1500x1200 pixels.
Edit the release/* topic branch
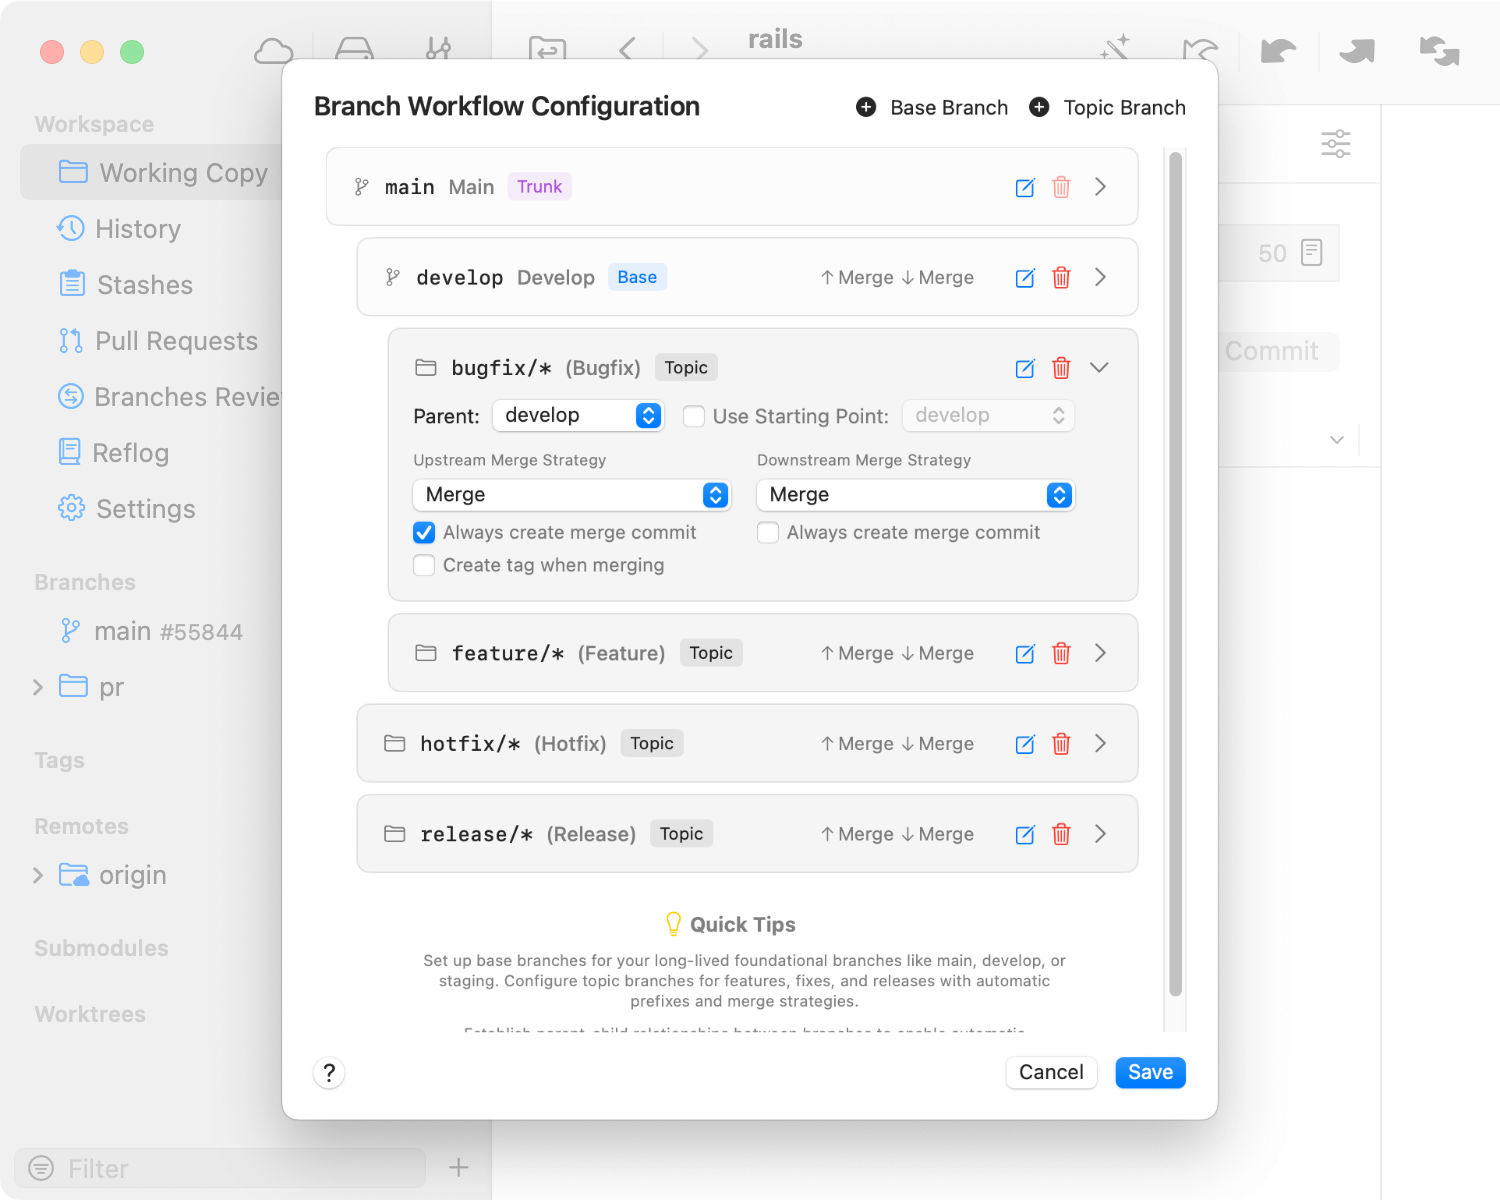[x=1025, y=834]
